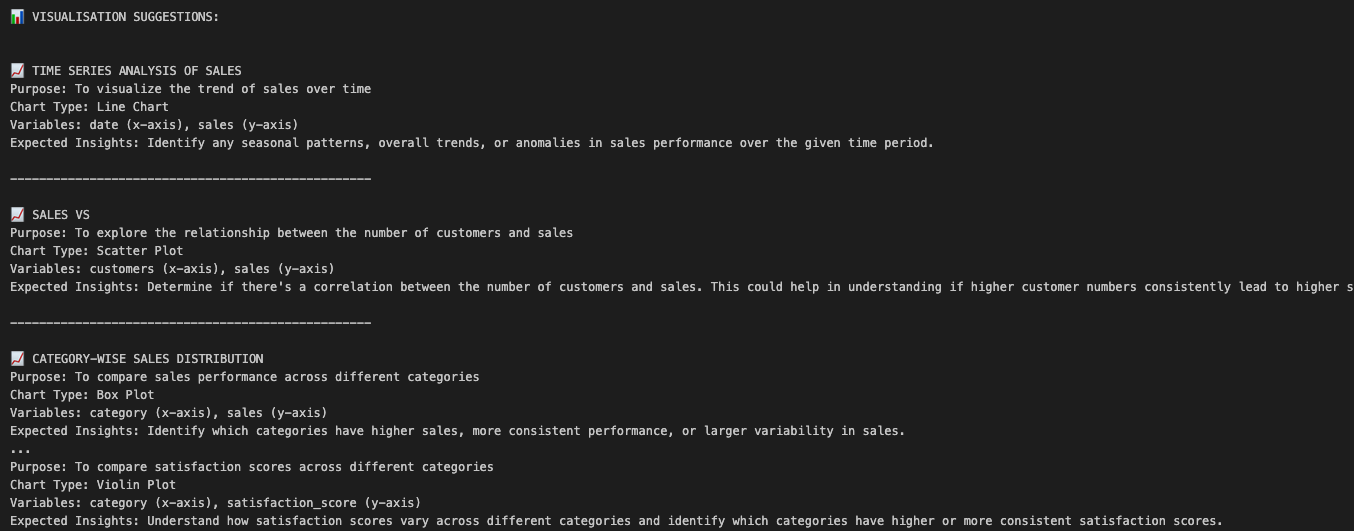
Task: Click the Purpose line about satisfaction scores
Action: click(x=251, y=467)
